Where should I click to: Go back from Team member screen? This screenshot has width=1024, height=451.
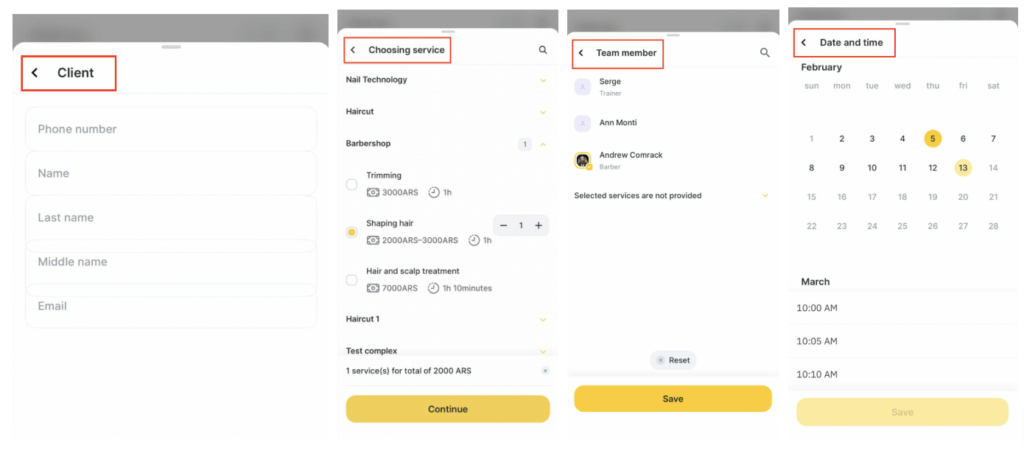(581, 53)
